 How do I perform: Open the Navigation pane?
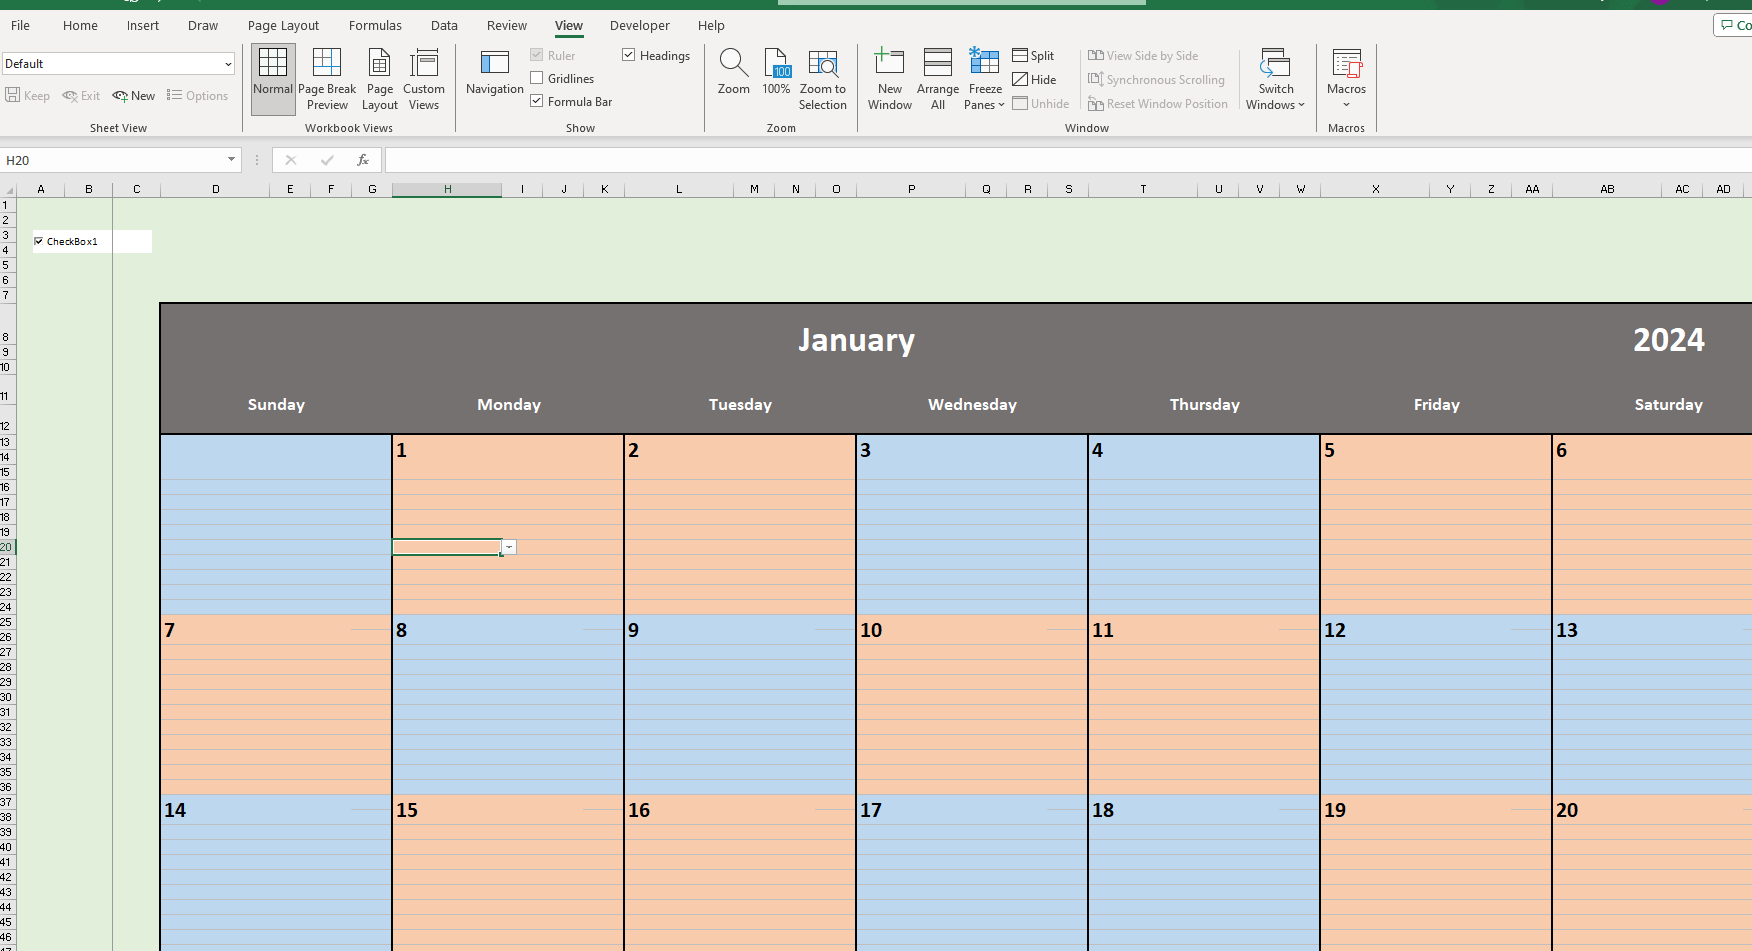point(495,72)
